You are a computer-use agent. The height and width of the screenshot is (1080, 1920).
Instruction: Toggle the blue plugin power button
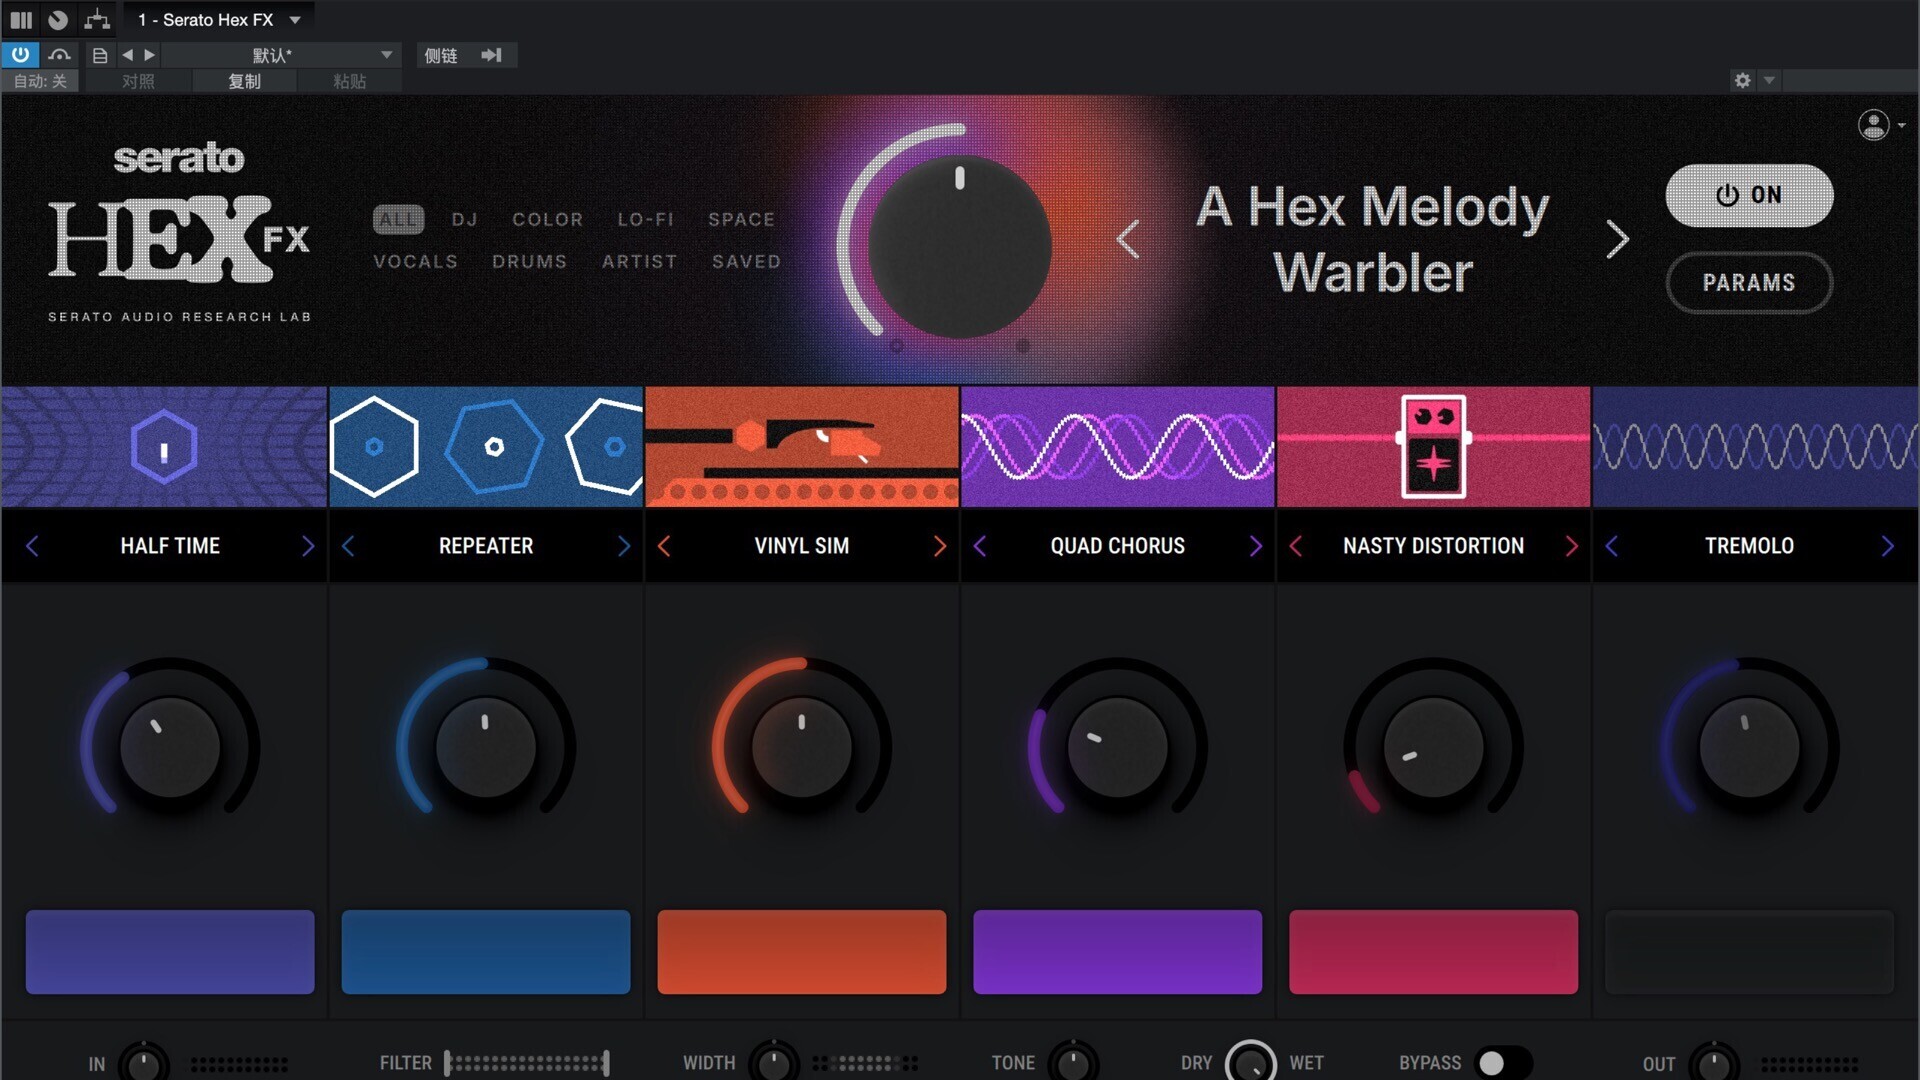[x=20, y=55]
